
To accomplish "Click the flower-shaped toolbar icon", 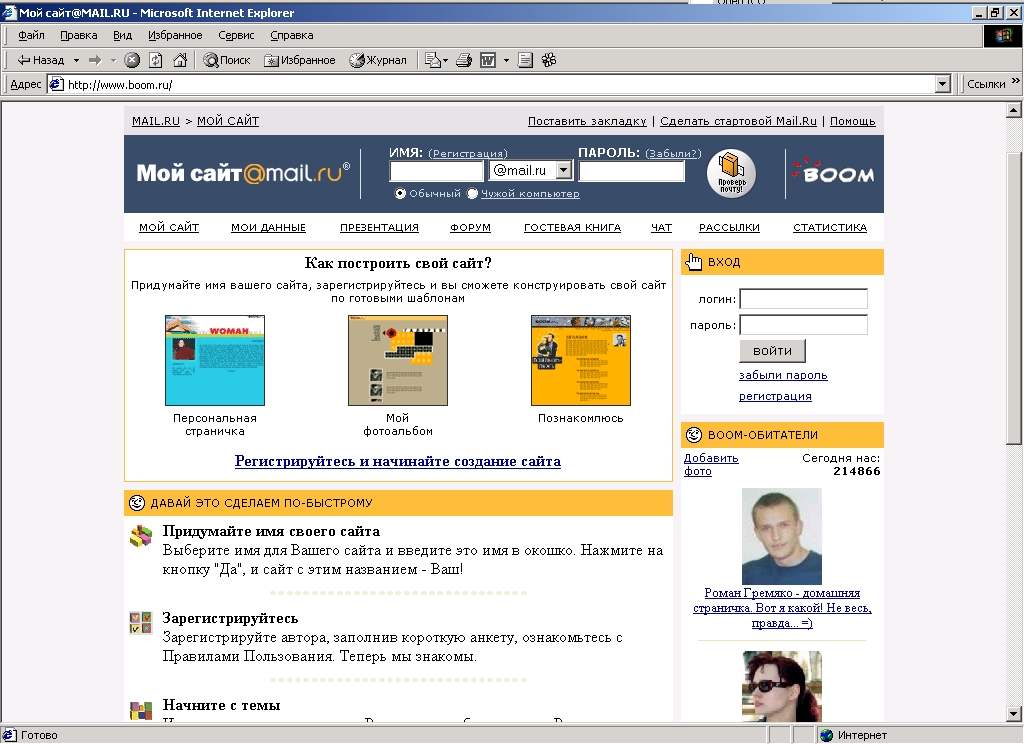I will click(549, 60).
